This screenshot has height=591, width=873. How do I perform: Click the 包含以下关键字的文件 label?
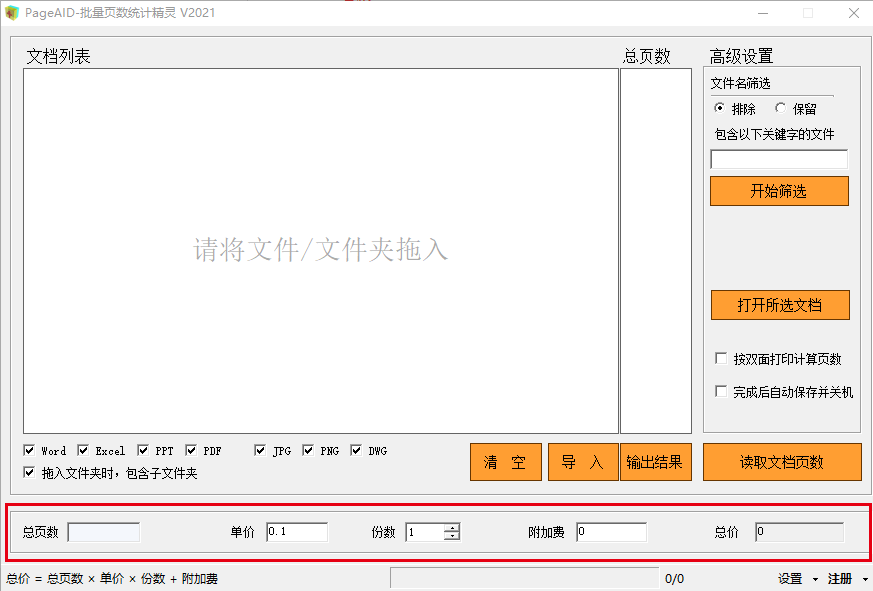pyautogui.click(x=774, y=134)
